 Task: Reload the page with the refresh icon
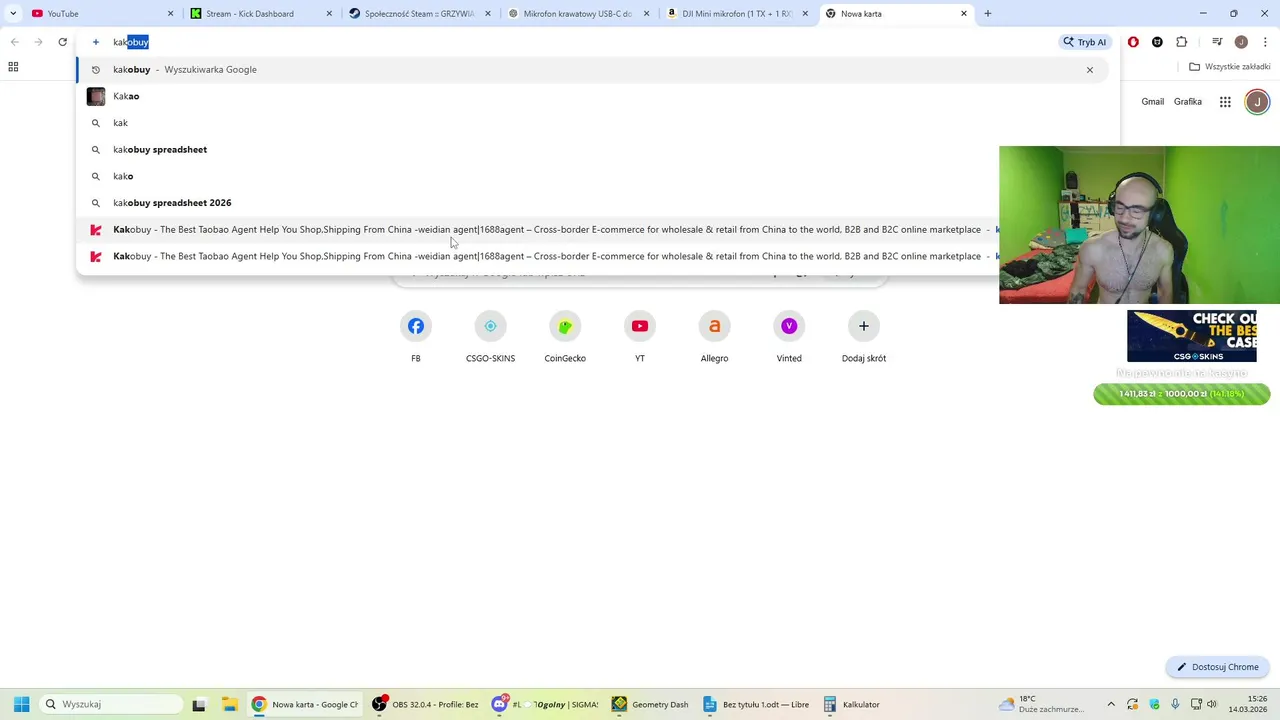62,42
